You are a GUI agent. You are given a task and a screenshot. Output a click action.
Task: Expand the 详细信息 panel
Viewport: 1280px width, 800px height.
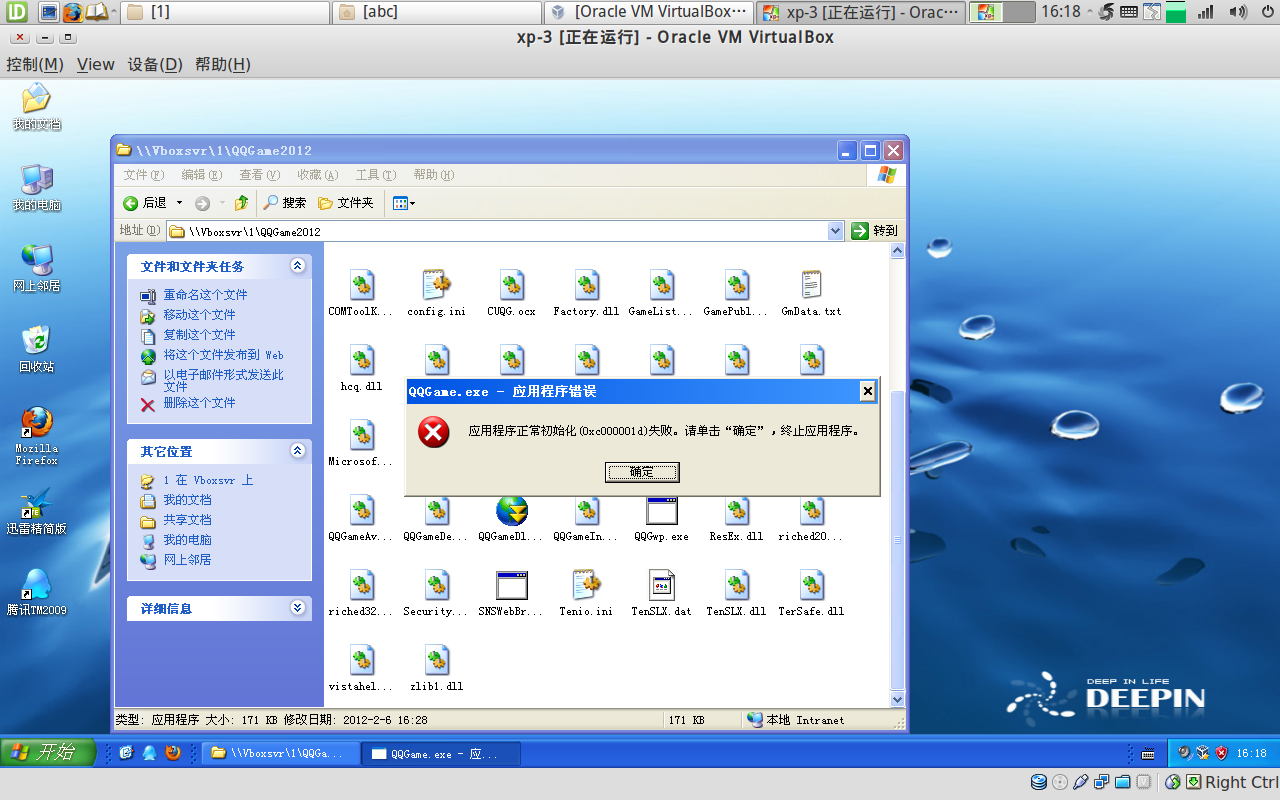point(297,607)
